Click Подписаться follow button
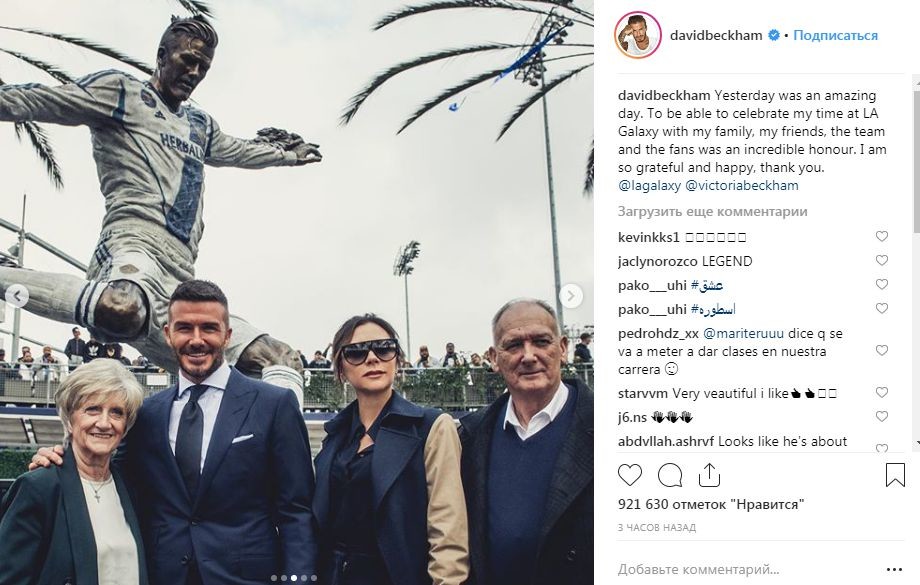 pyautogui.click(x=836, y=35)
